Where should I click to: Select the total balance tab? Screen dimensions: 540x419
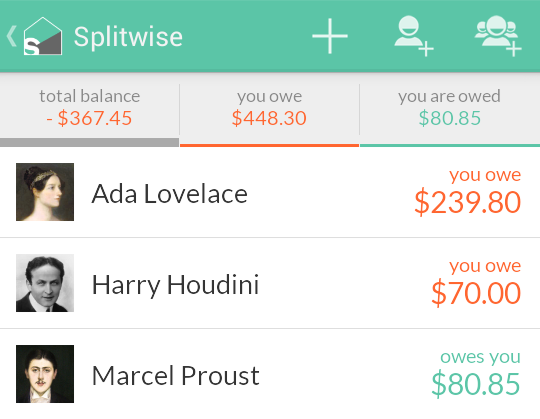click(x=90, y=110)
